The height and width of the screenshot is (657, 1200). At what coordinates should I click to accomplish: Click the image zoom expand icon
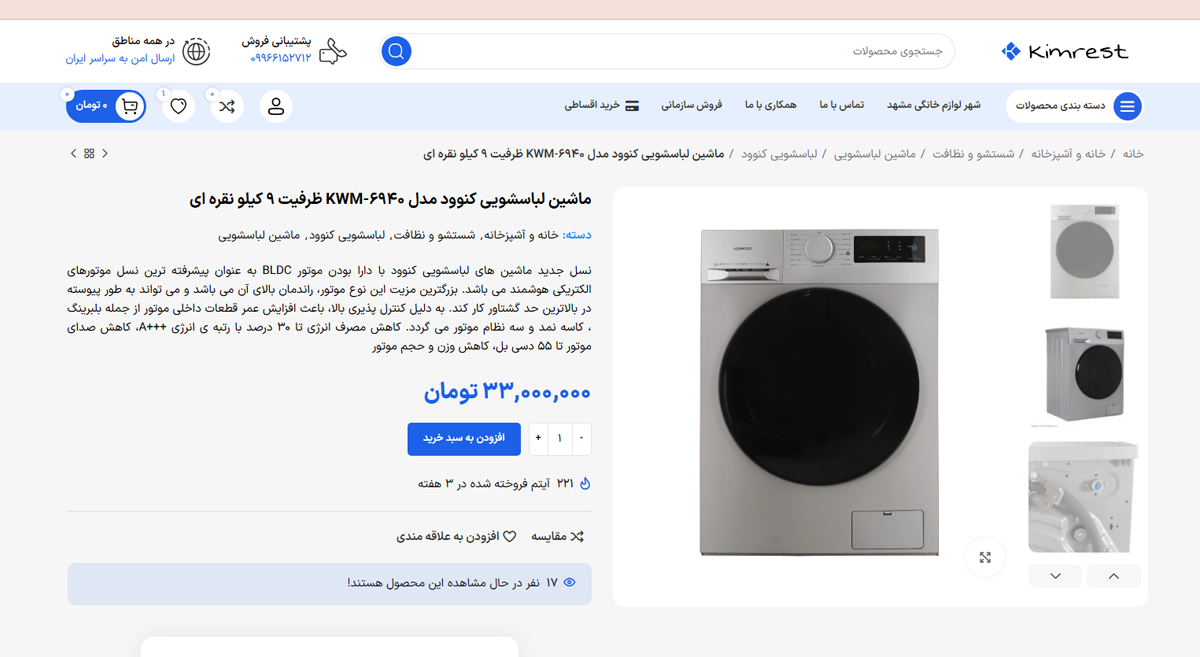(984, 557)
